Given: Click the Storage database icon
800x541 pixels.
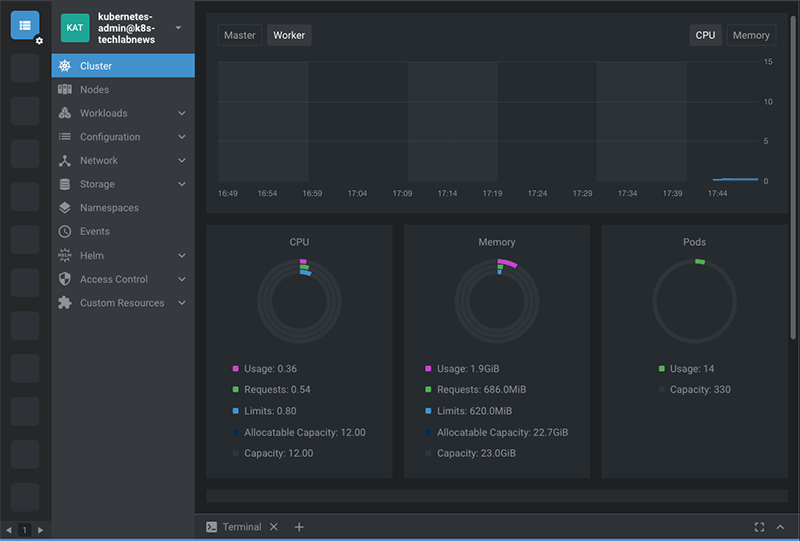Looking at the screenshot, I should point(65,184).
